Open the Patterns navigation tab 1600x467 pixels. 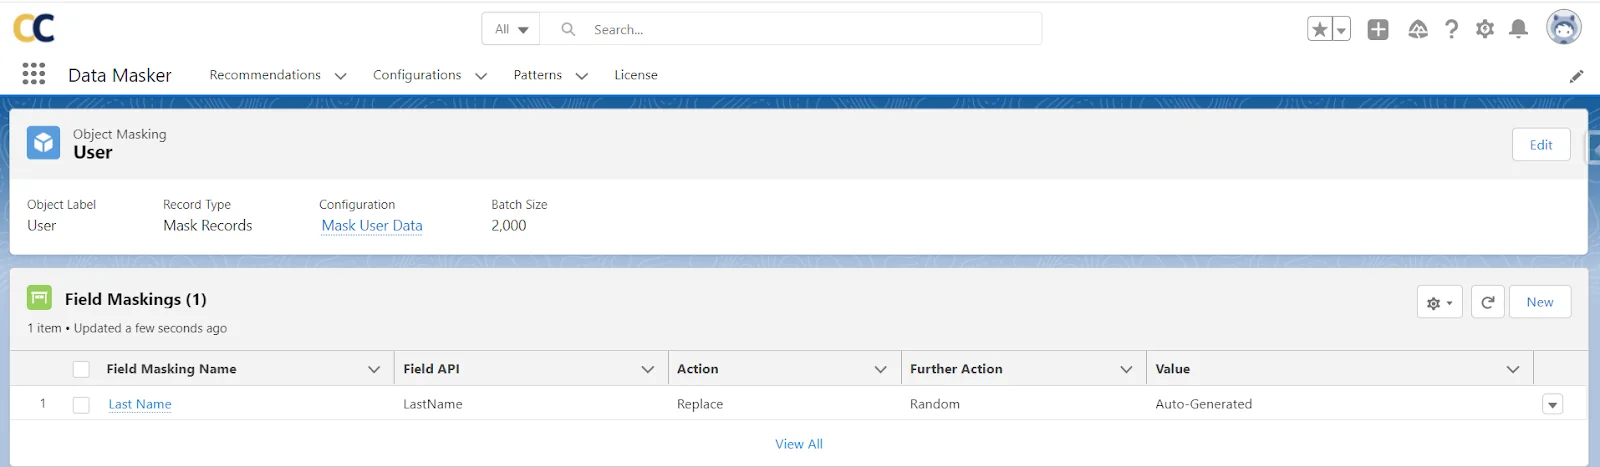click(x=538, y=75)
